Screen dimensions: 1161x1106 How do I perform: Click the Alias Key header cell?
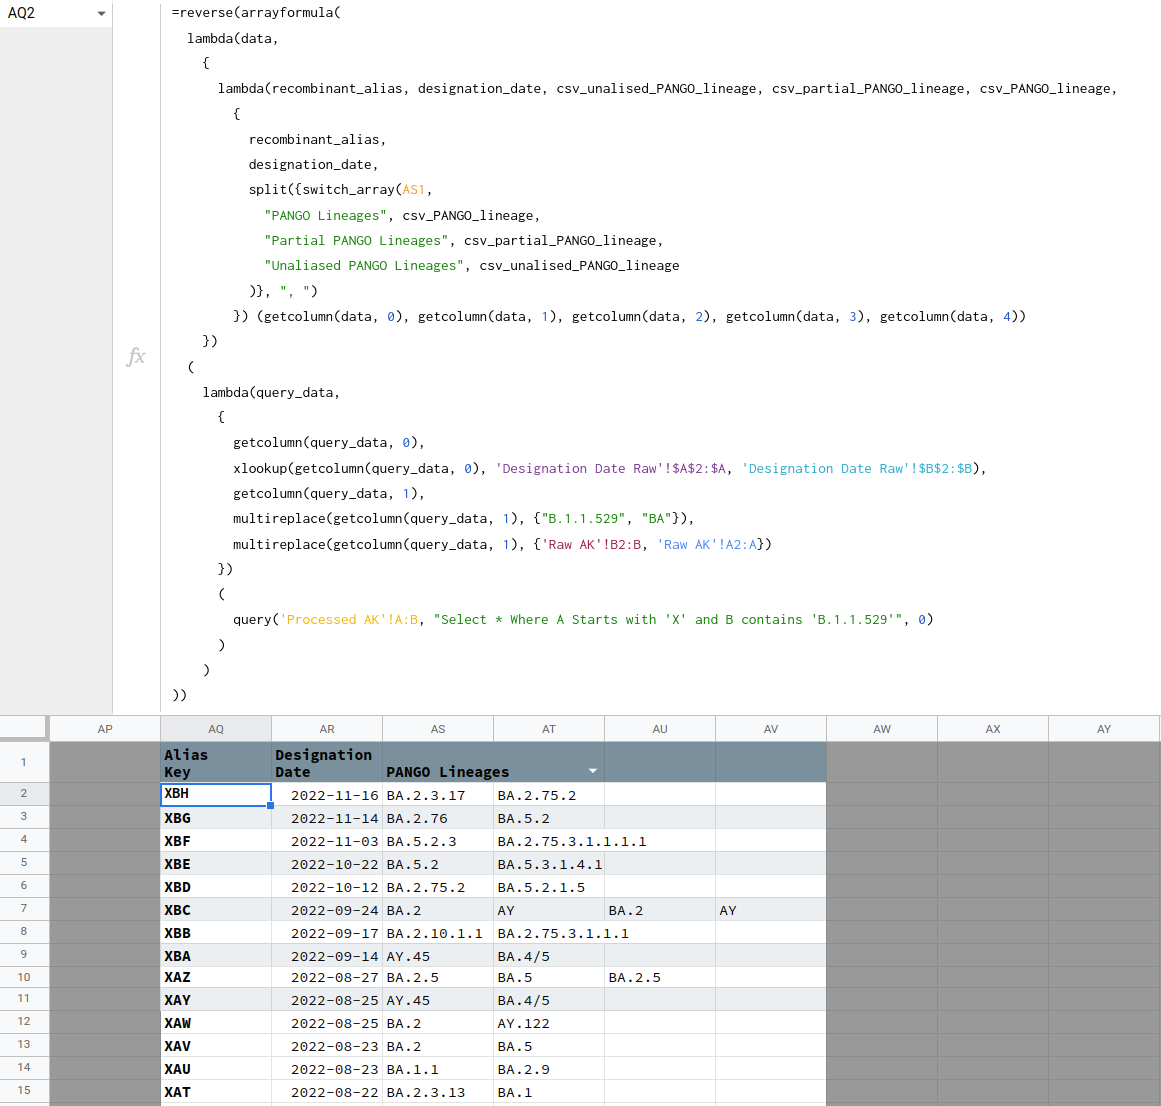point(216,763)
